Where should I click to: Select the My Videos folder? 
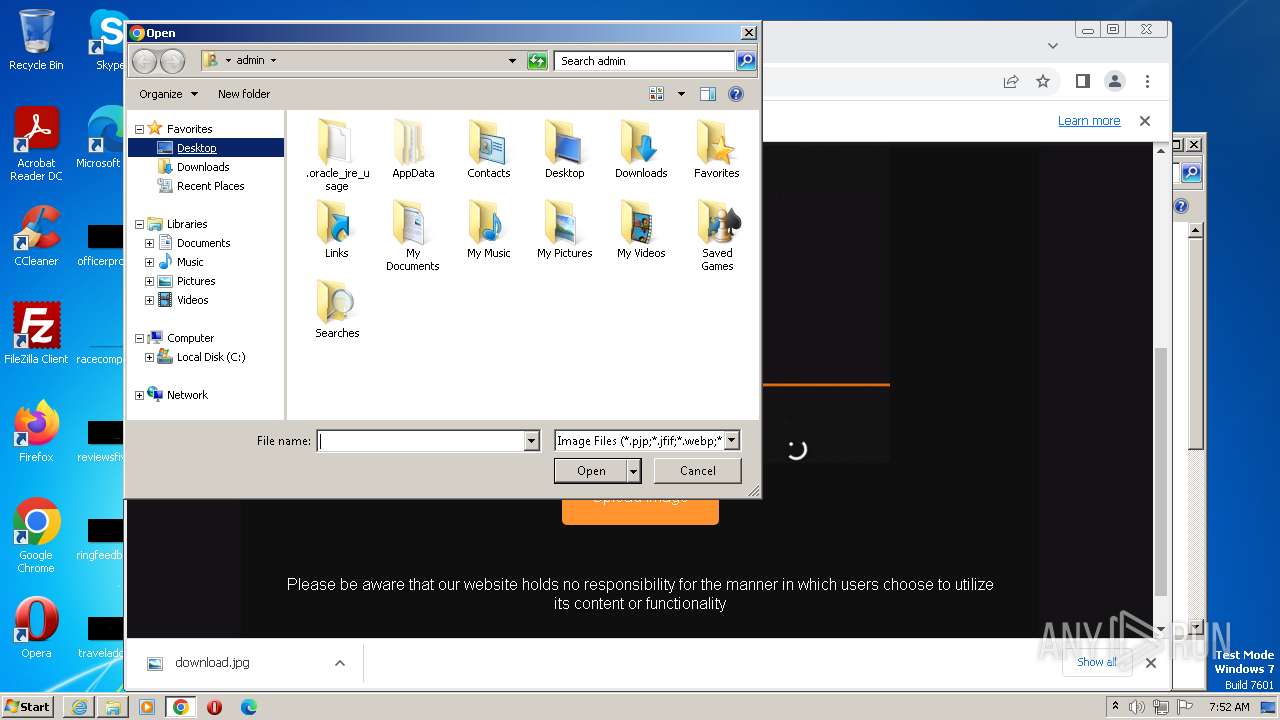click(641, 230)
